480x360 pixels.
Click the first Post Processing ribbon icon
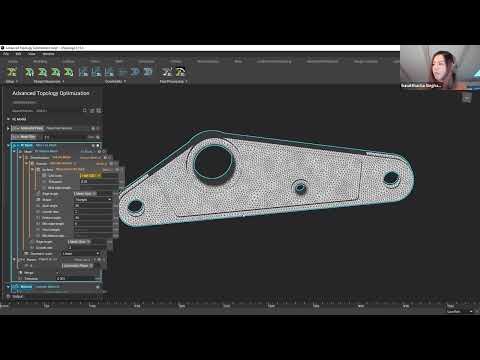tap(166, 72)
